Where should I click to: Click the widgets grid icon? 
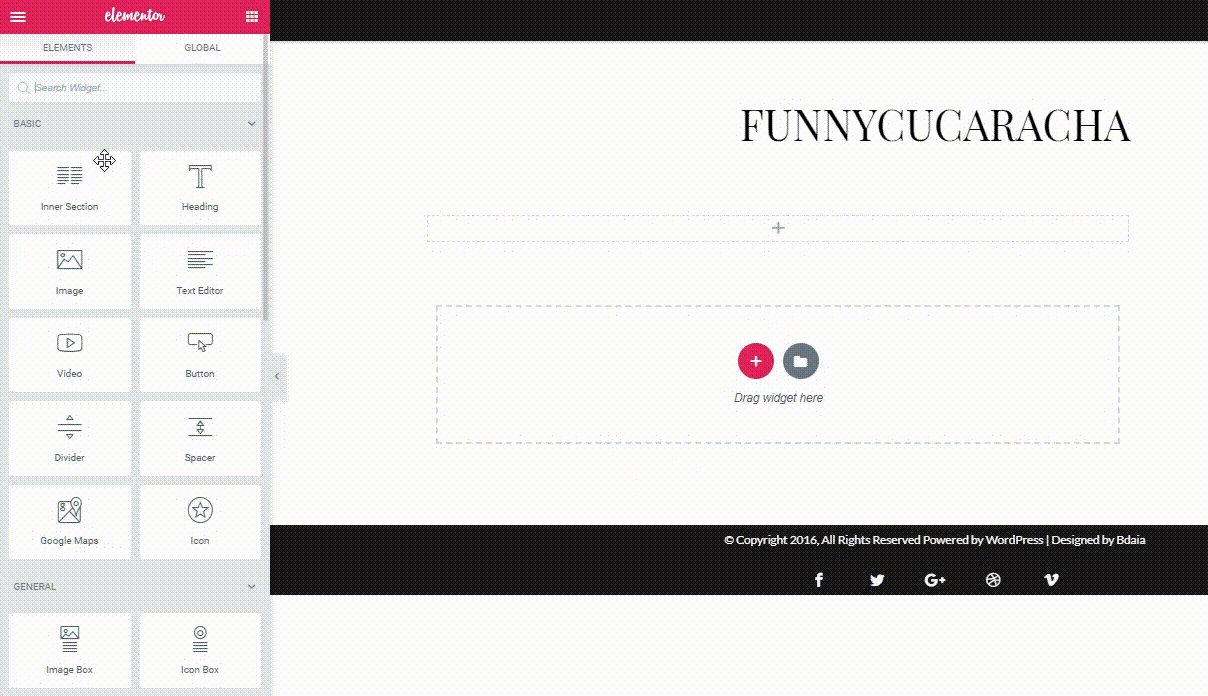click(x=252, y=16)
